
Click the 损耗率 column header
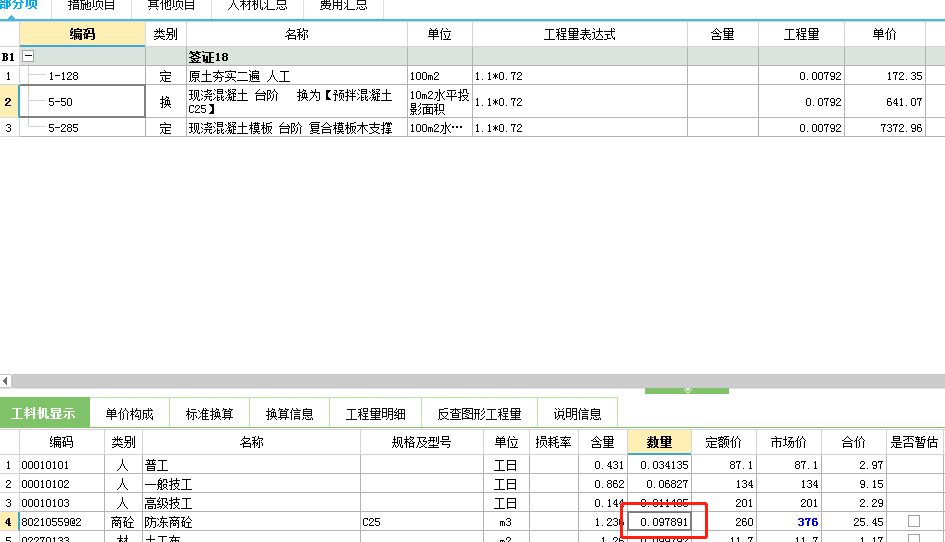553,442
